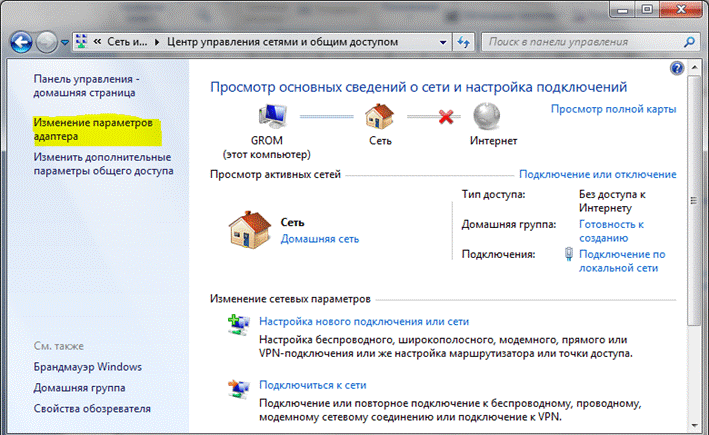Click the red X connection error icon

(x=435, y=116)
